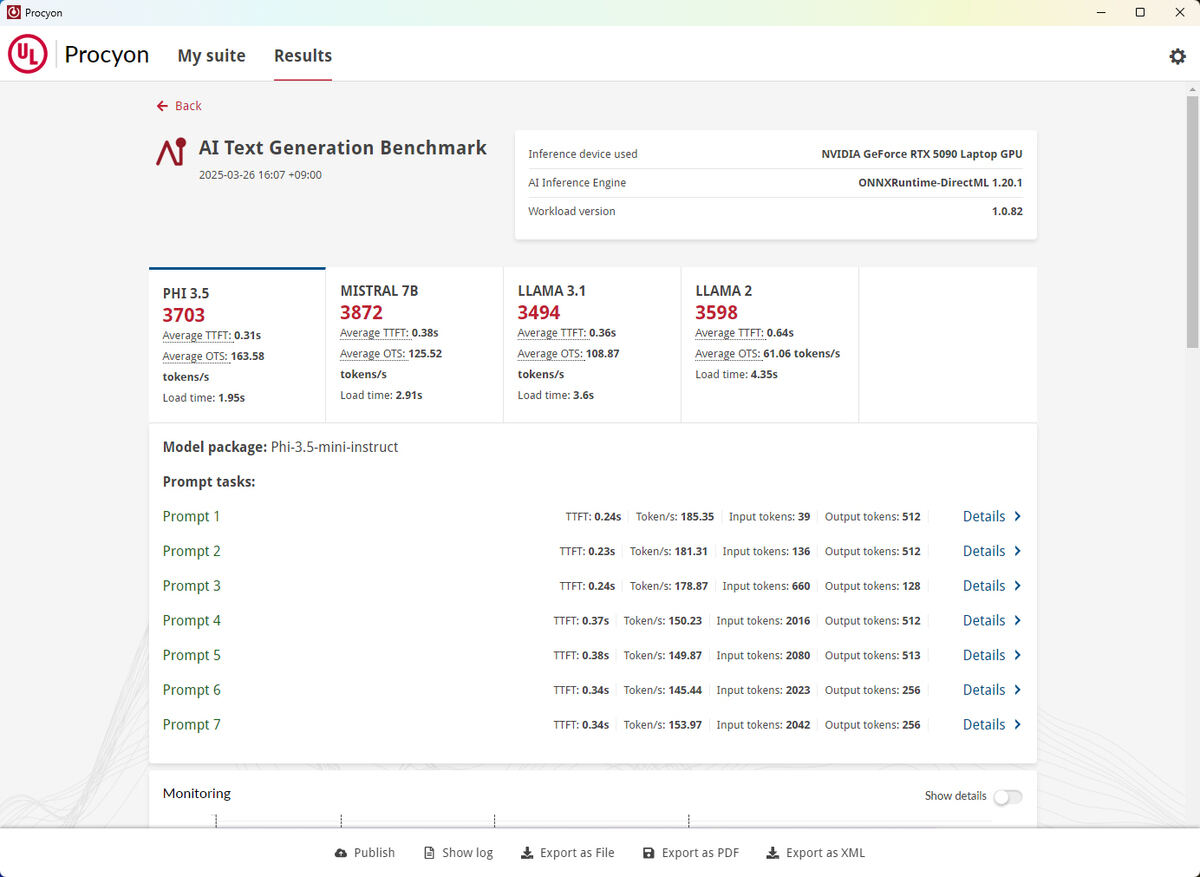
Task: Click the back arrow icon
Action: pyautogui.click(x=162, y=106)
